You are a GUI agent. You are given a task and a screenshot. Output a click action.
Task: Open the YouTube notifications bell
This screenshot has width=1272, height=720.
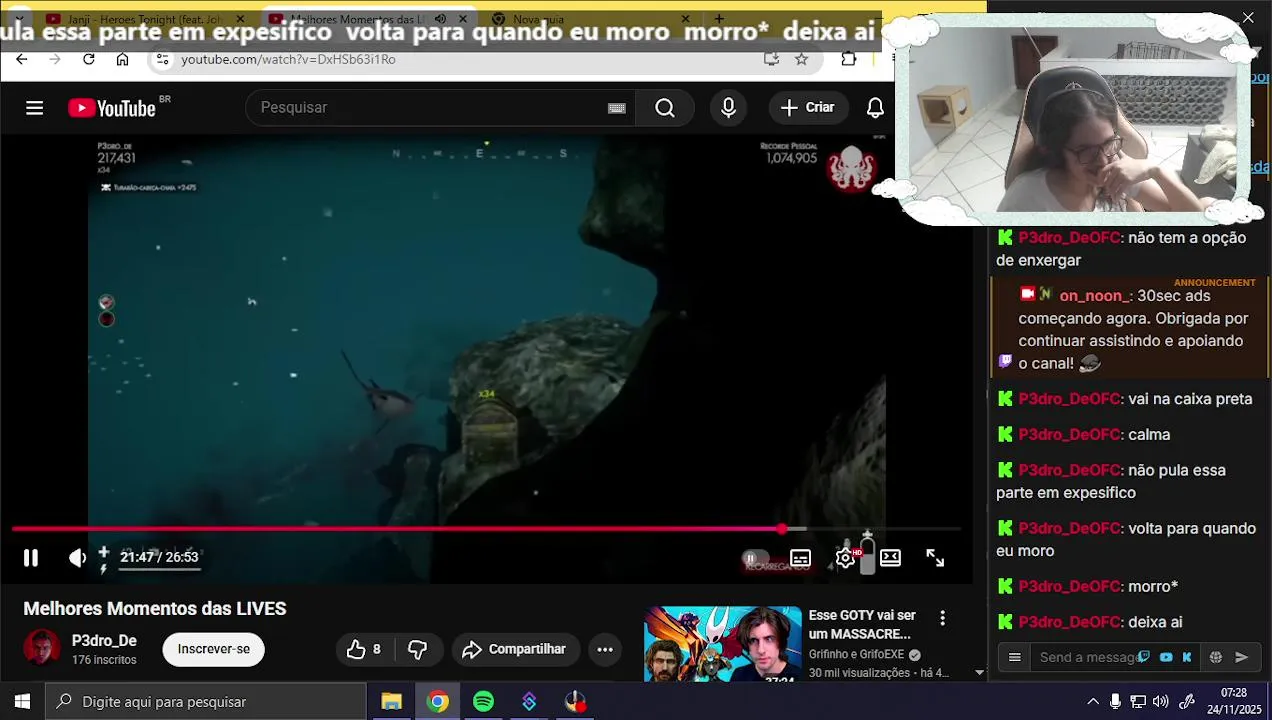[x=875, y=108]
